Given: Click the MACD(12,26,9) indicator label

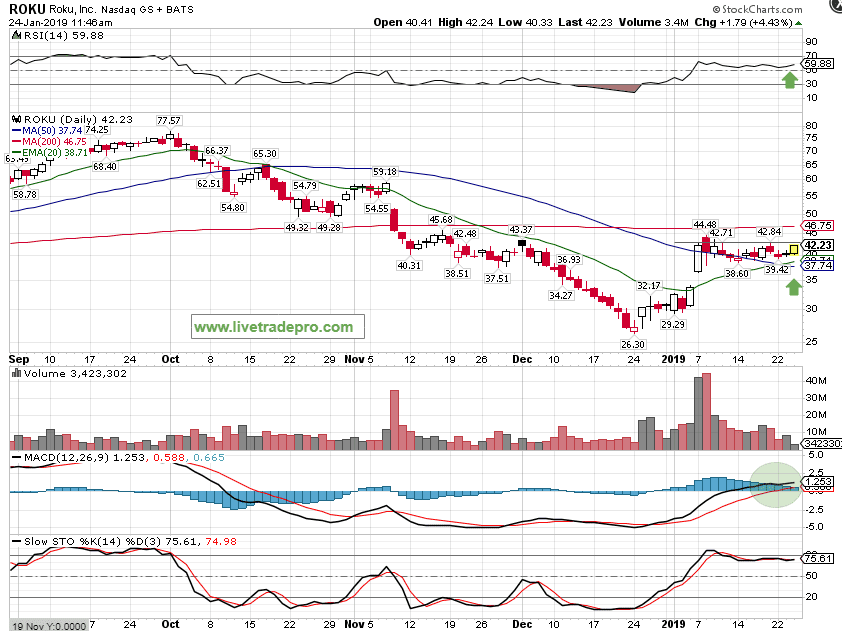Looking at the screenshot, I should pos(62,457).
